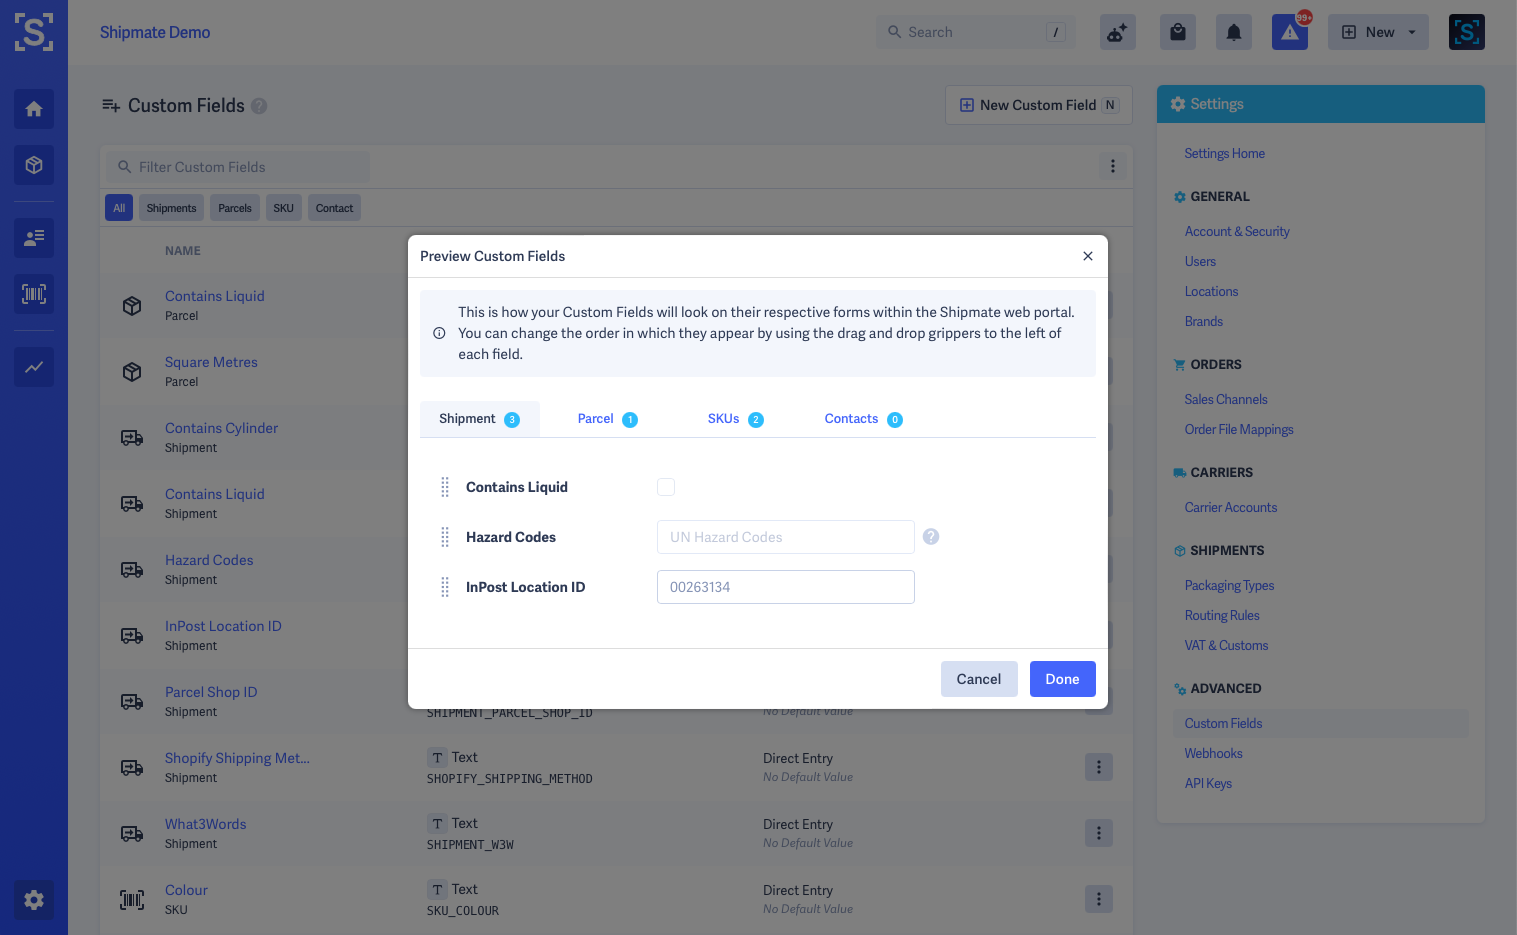
Task: Select the Parcels filter chip
Action: point(235,208)
